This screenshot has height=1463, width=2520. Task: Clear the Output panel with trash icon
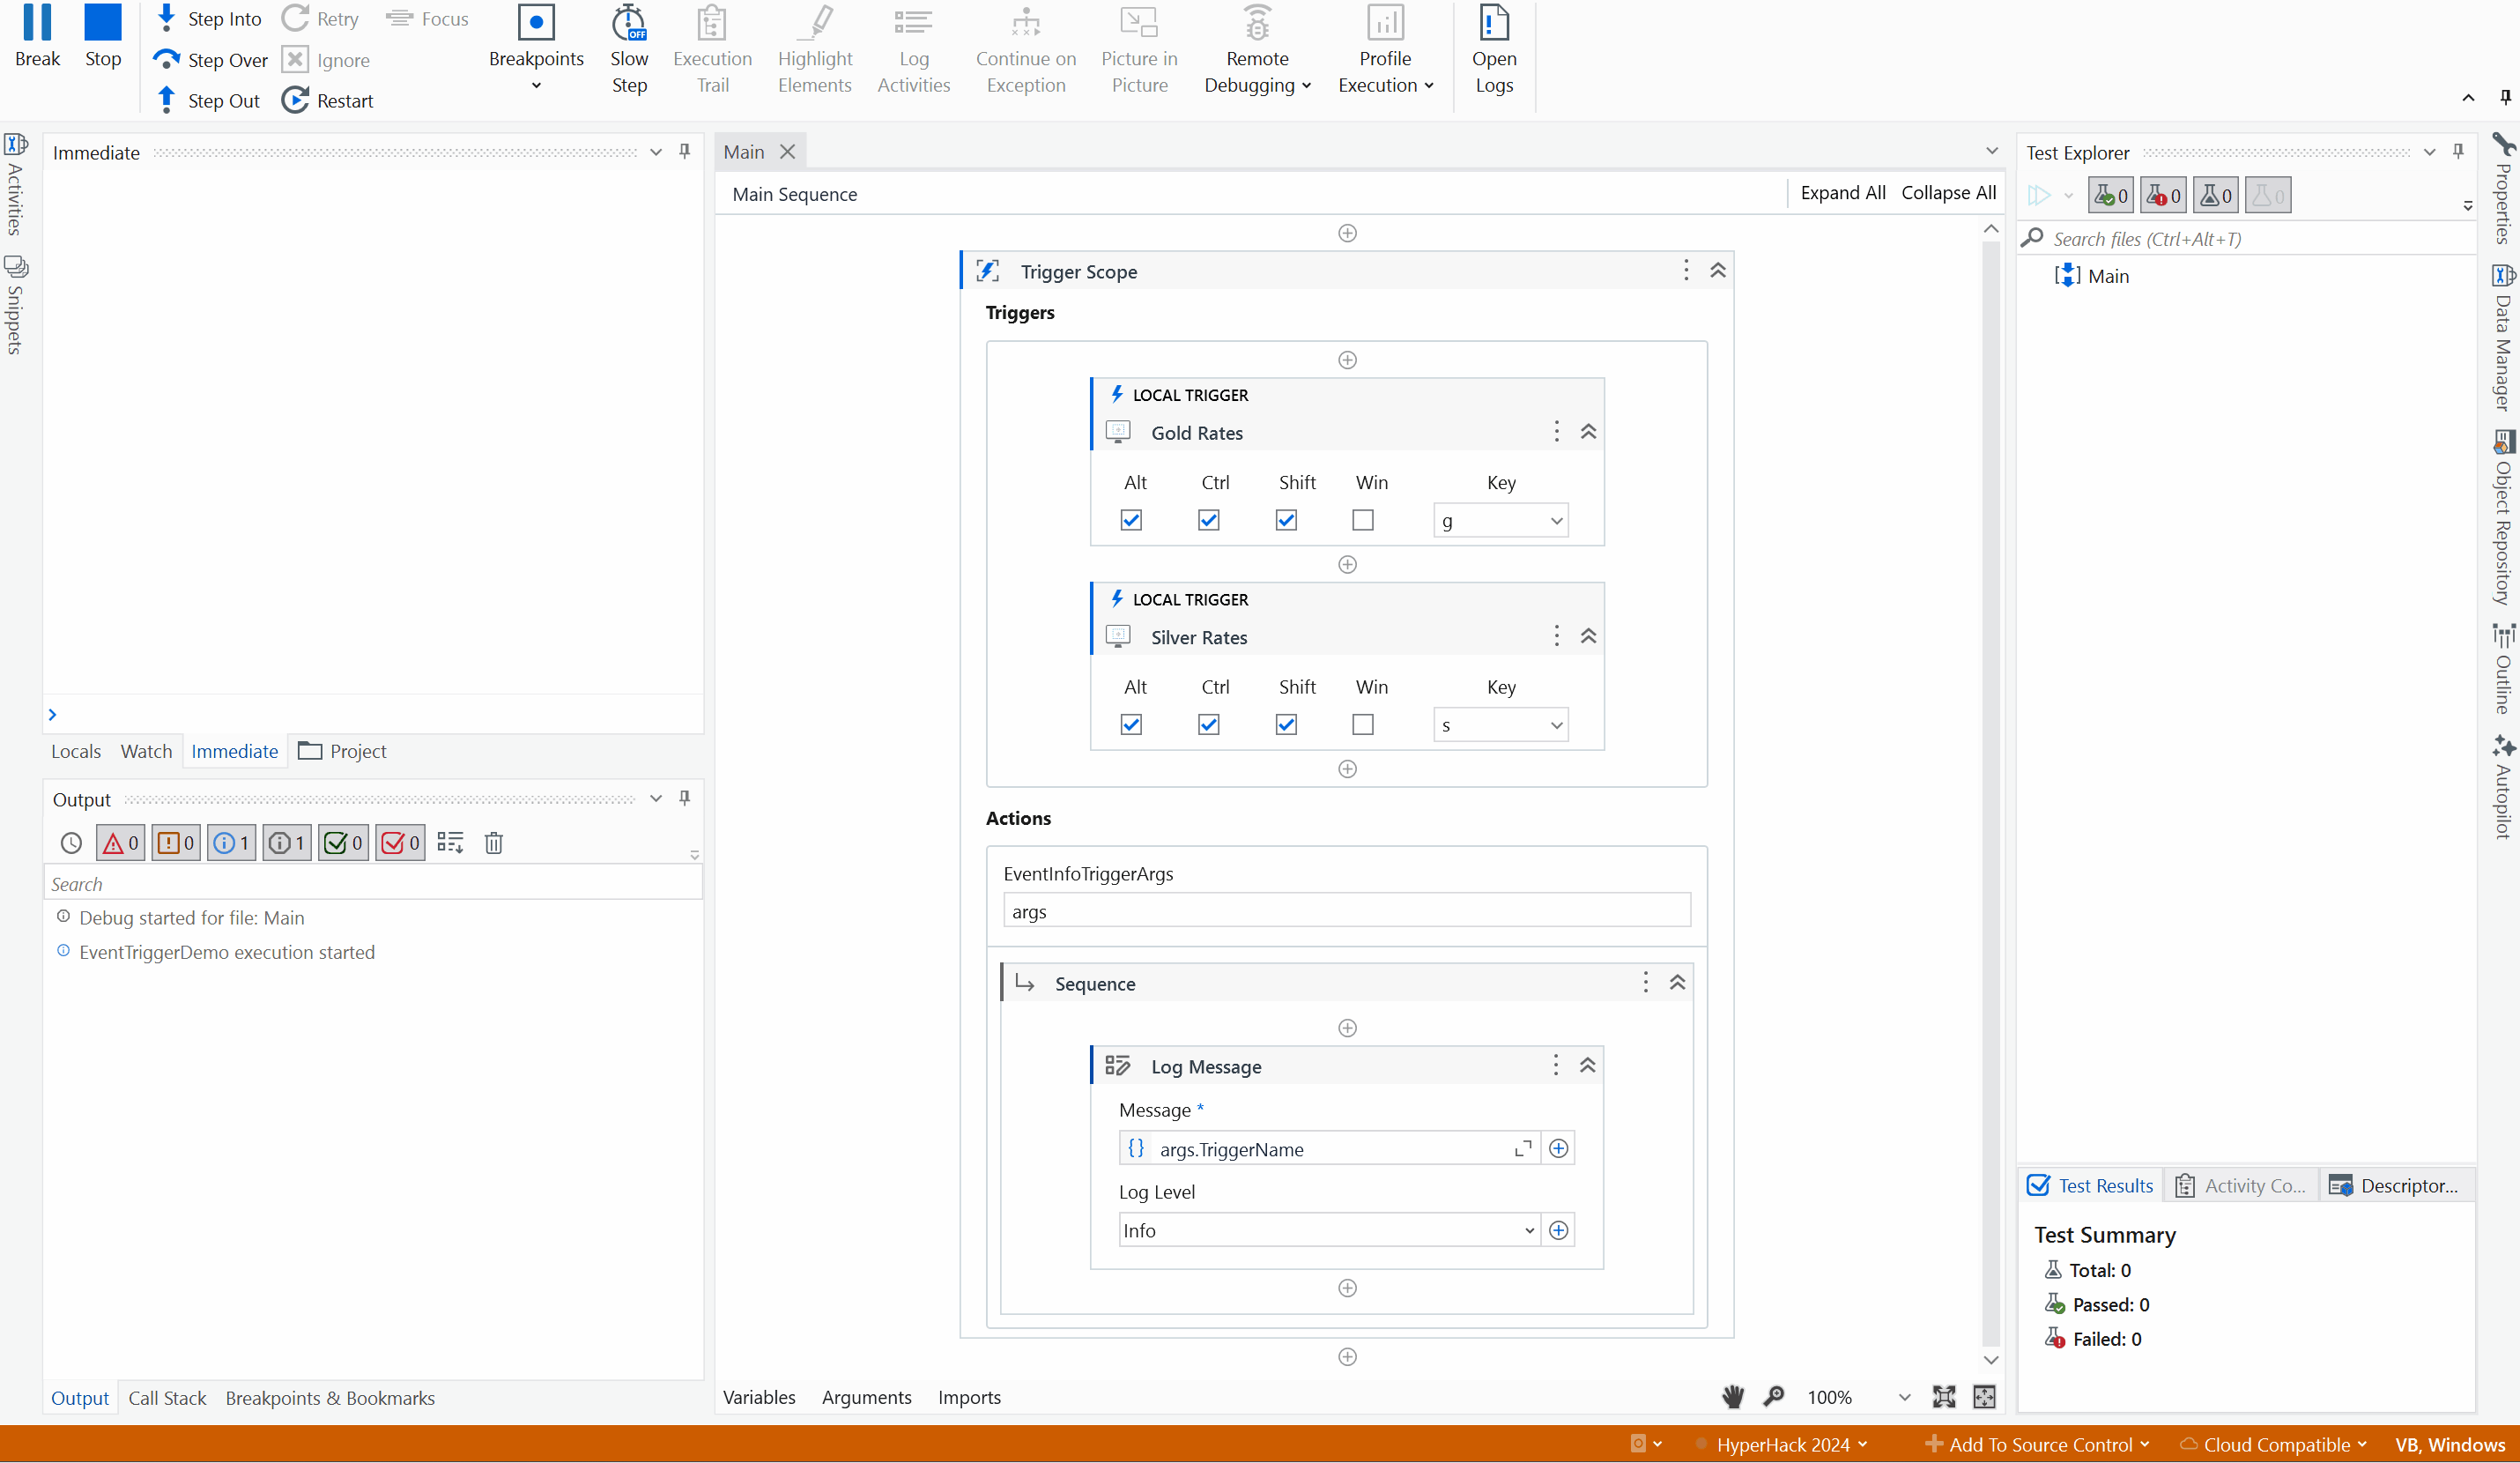(x=493, y=843)
